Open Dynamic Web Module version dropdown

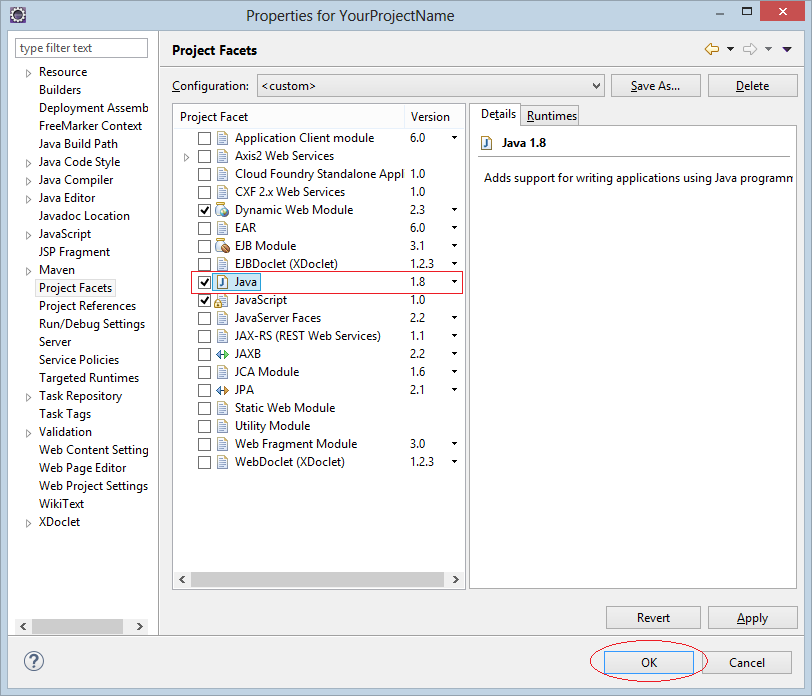click(x=454, y=210)
